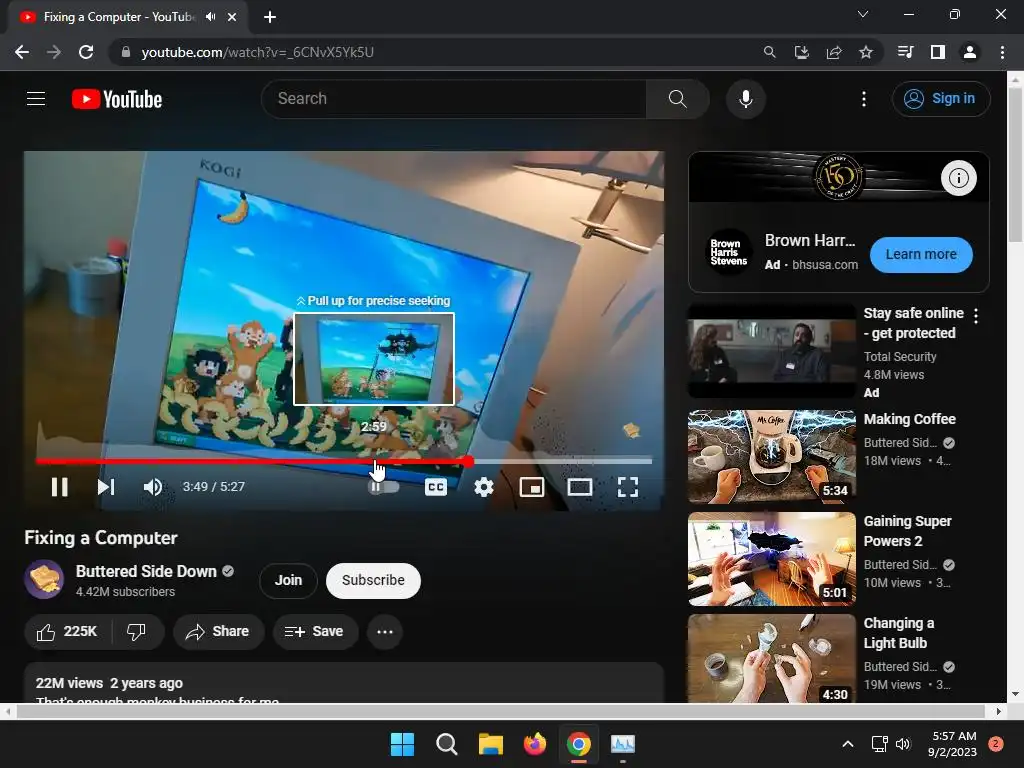
Task: Start voice search with microphone
Action: [x=745, y=99]
